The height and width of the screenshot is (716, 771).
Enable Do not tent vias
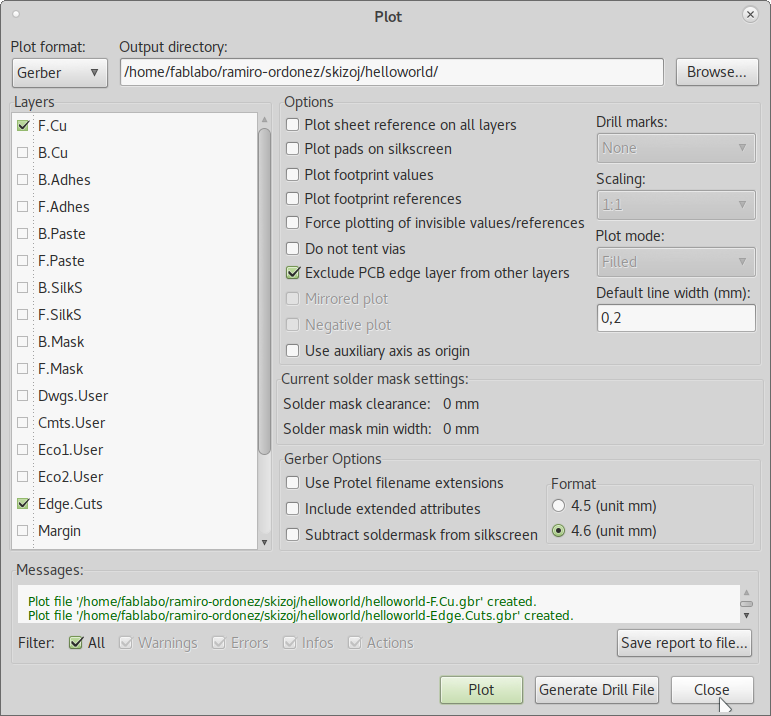pyautogui.click(x=293, y=248)
